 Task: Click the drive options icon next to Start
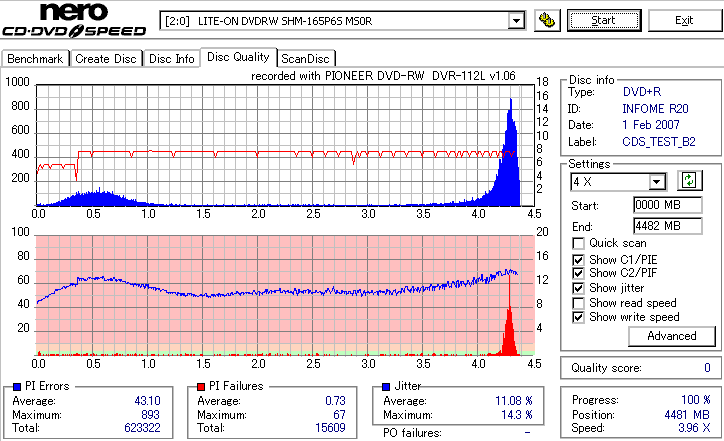(x=547, y=21)
